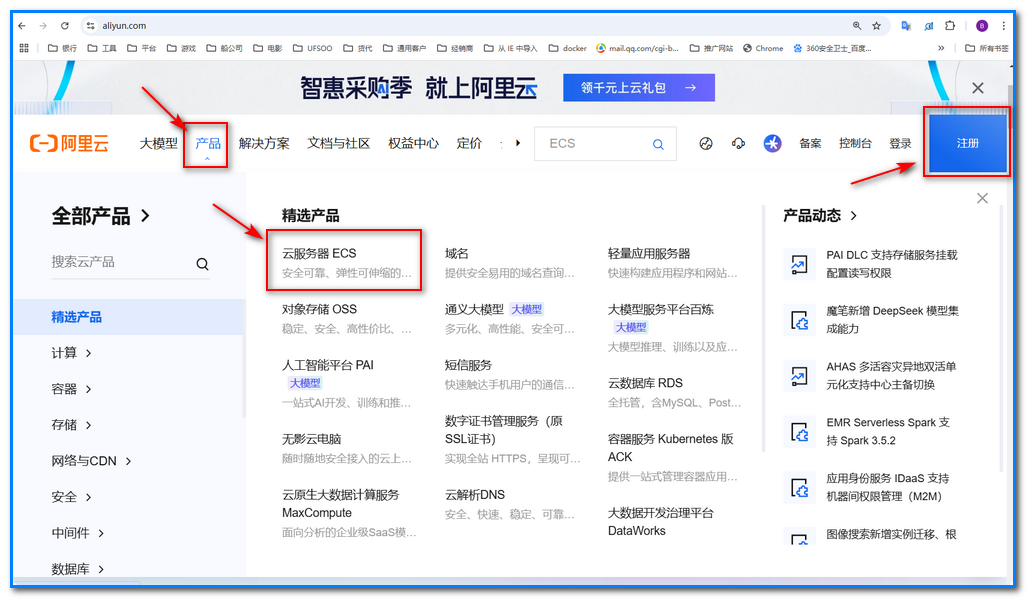
Task: Open the Chrome bookmark
Action: [x=763, y=48]
